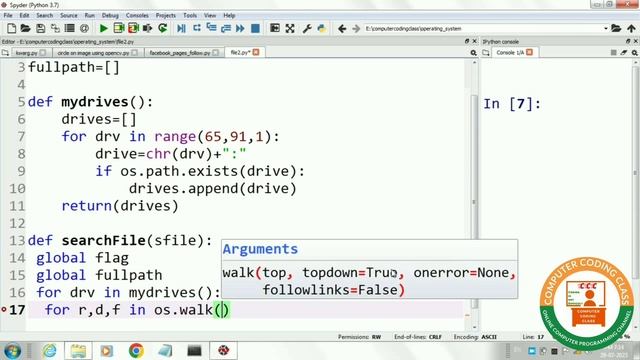
Task: Stop debugging with blue square
Action: point(255,28)
